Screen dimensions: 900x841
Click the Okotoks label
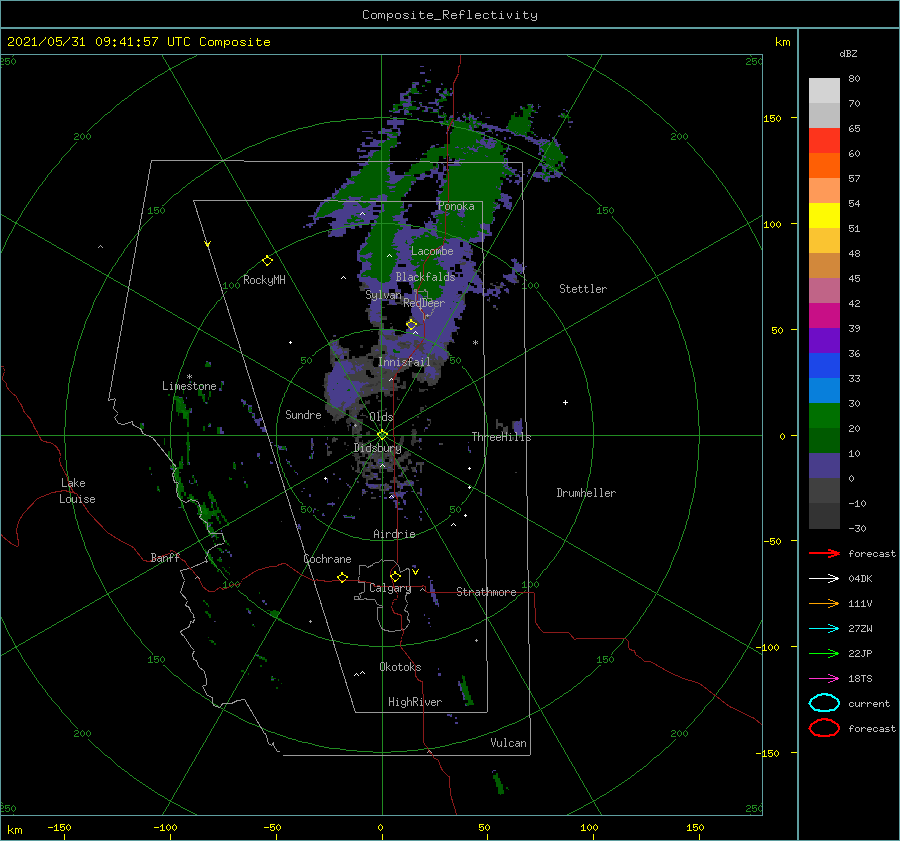pos(400,666)
